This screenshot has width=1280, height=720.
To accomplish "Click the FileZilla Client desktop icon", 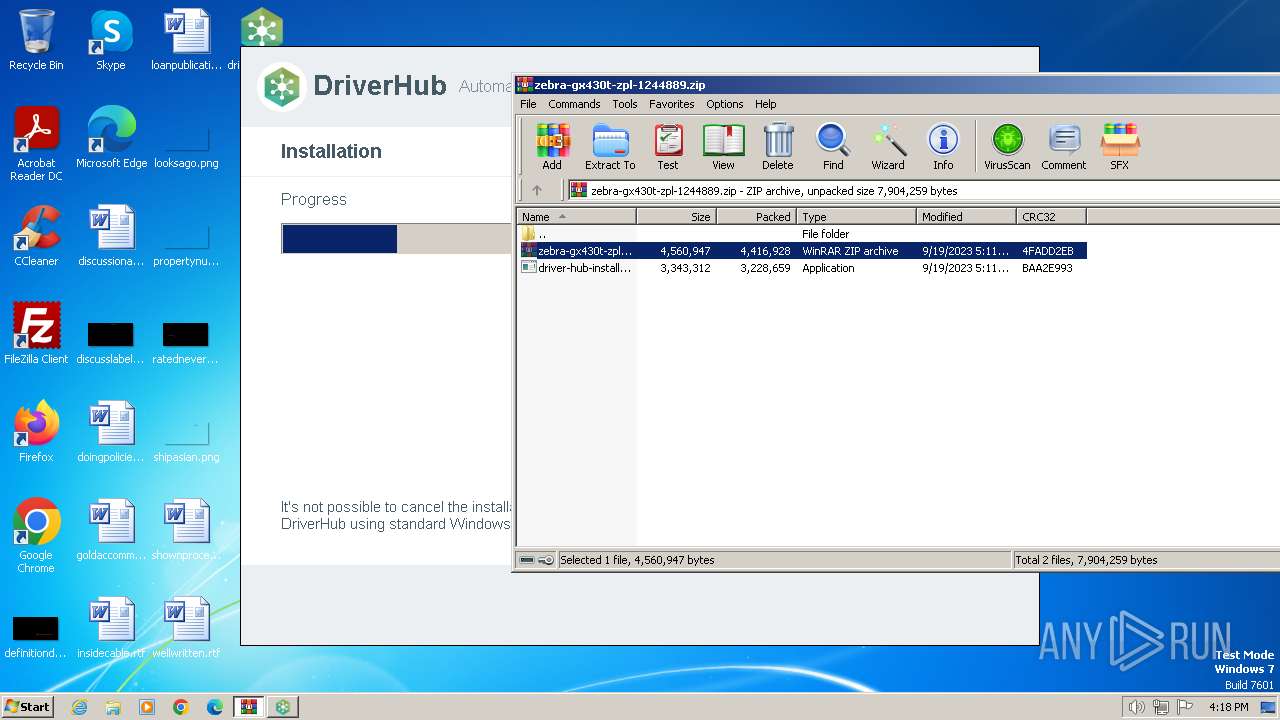I will (x=36, y=334).
